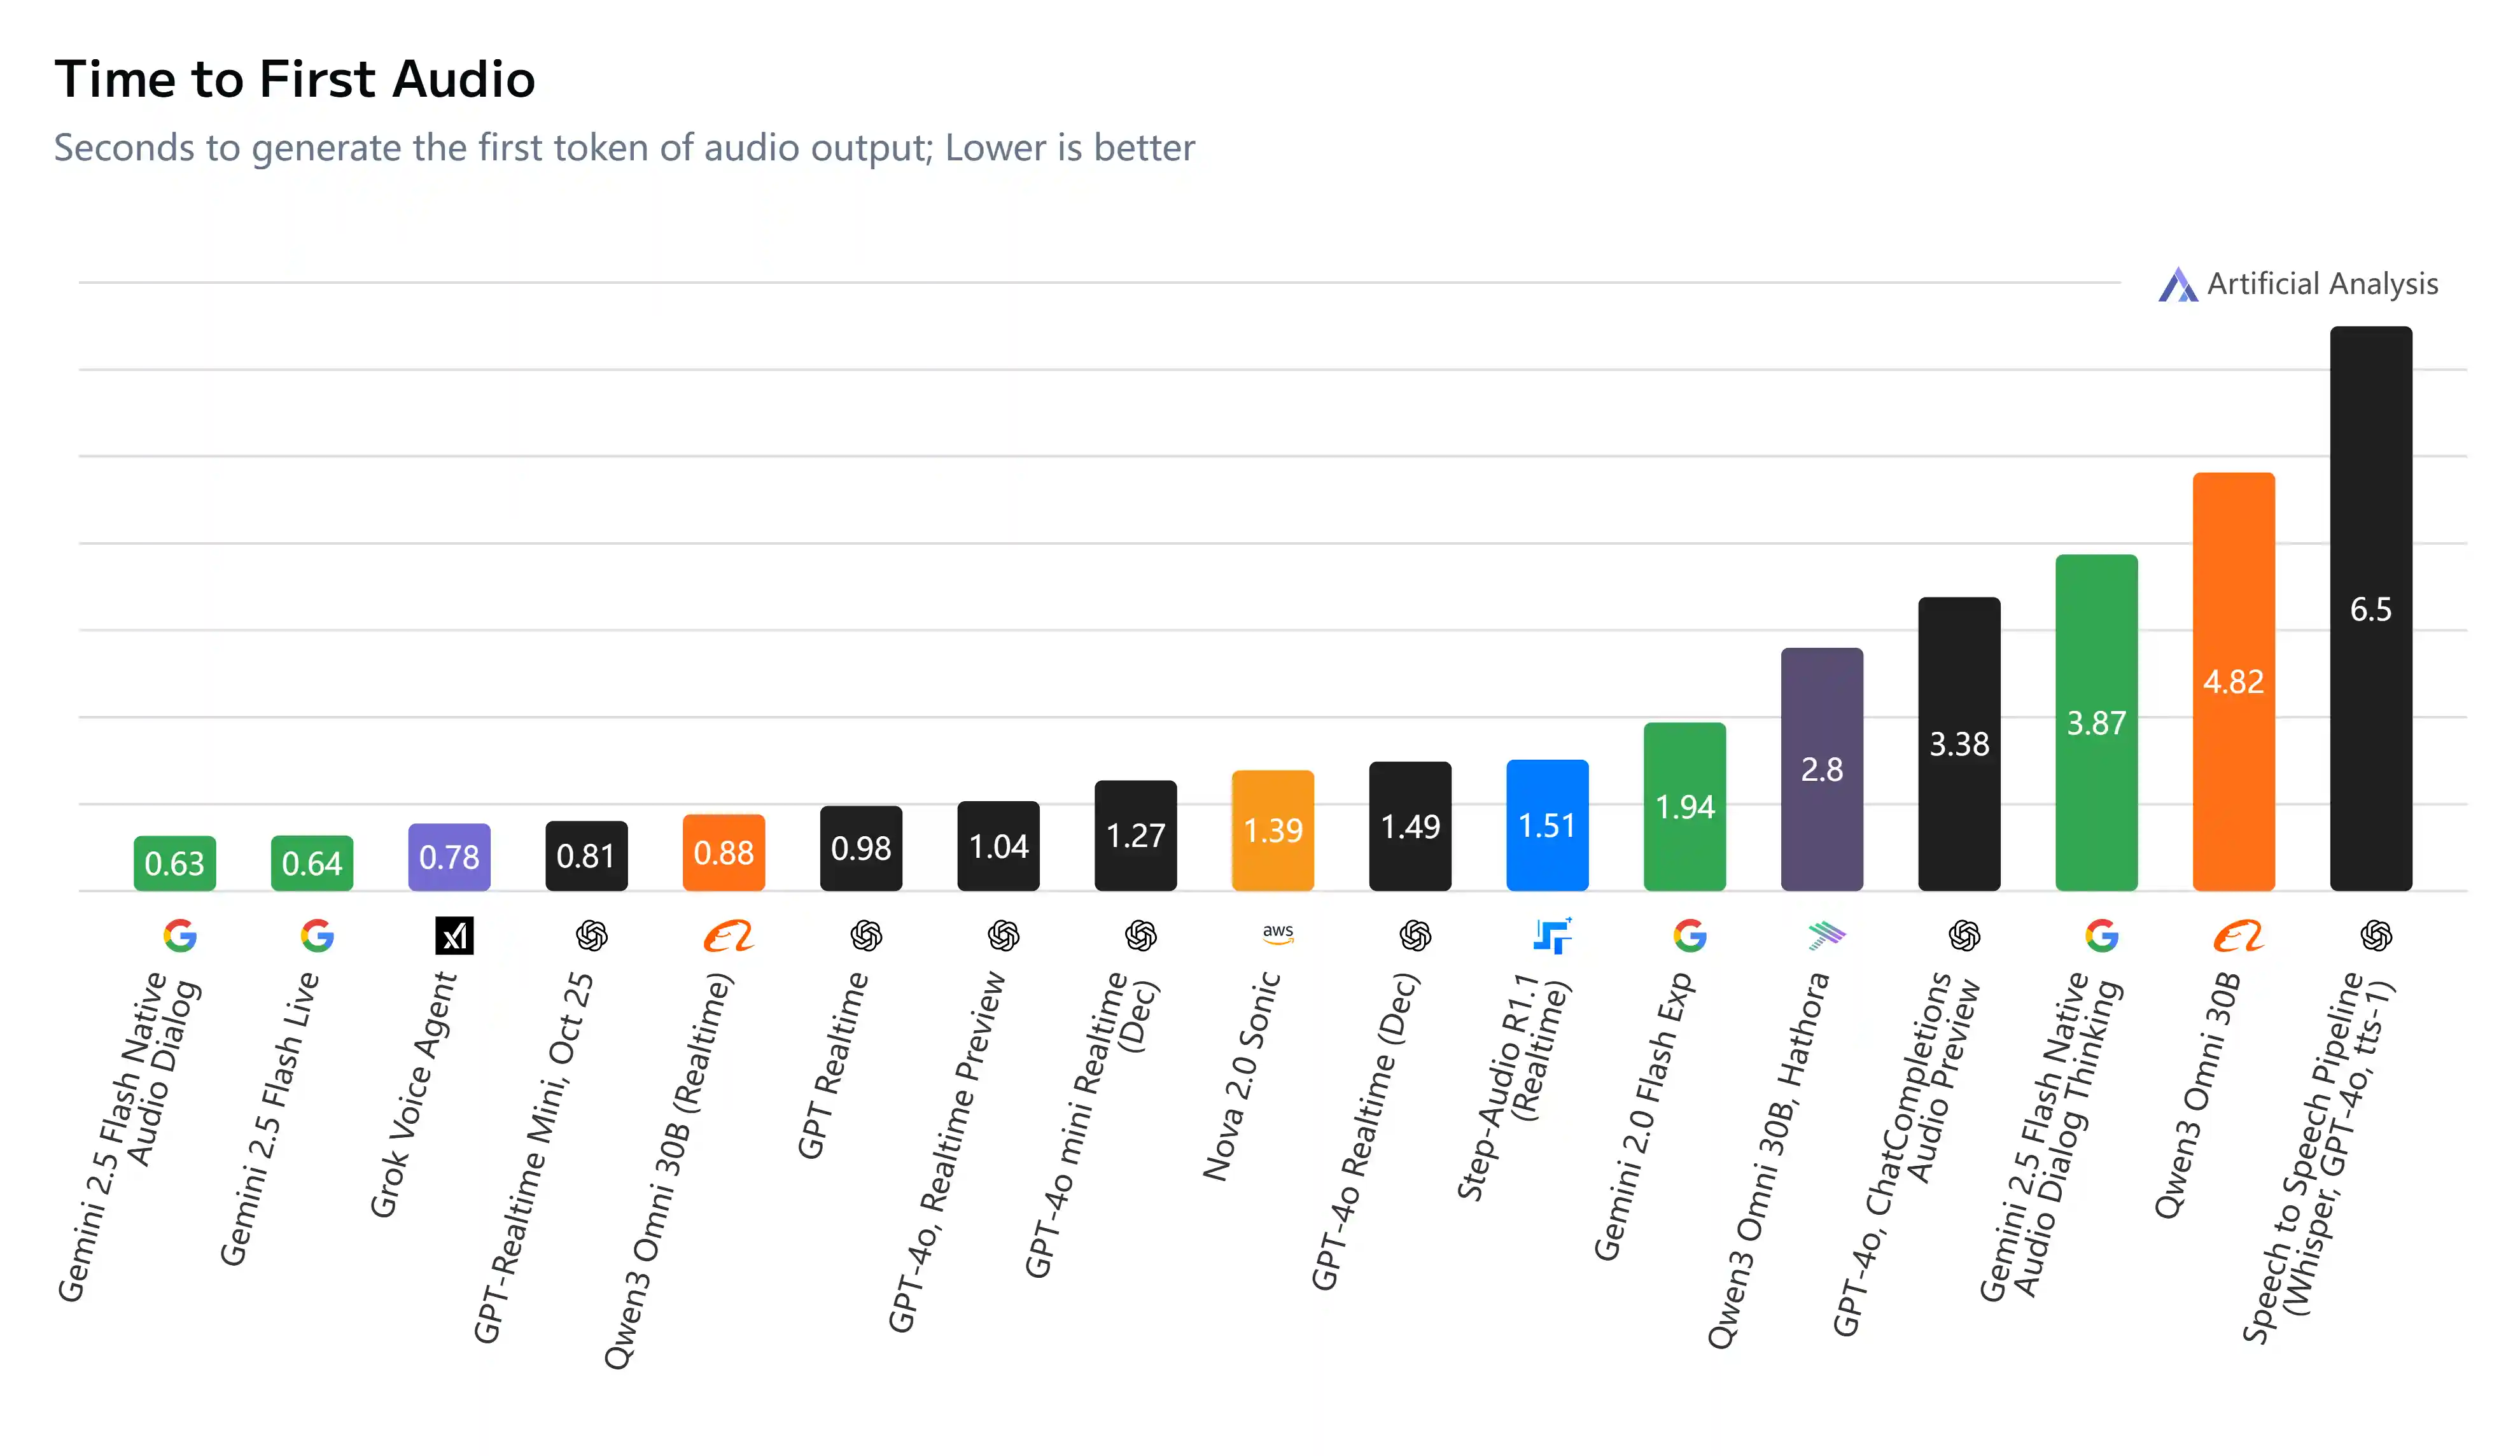Click the OpenAI logo under the 0.81 bar

pos(592,936)
